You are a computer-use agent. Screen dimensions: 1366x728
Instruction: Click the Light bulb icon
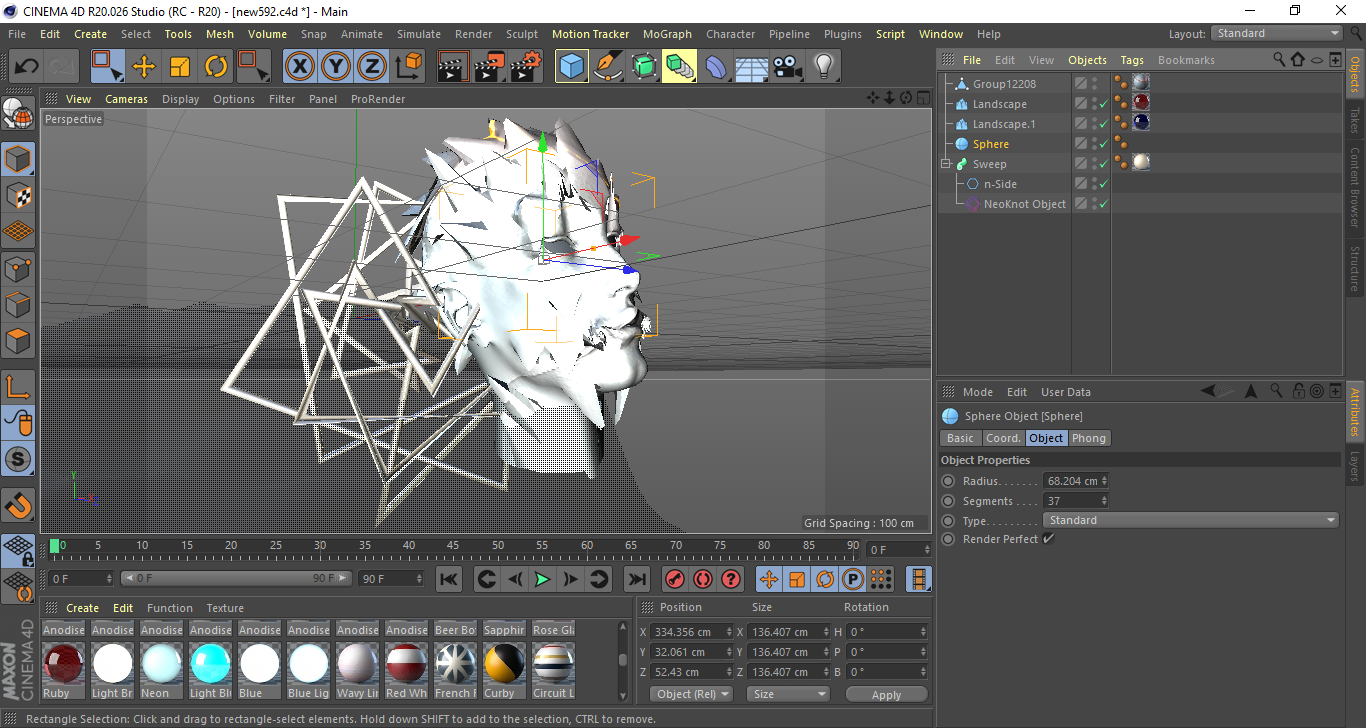(823, 67)
